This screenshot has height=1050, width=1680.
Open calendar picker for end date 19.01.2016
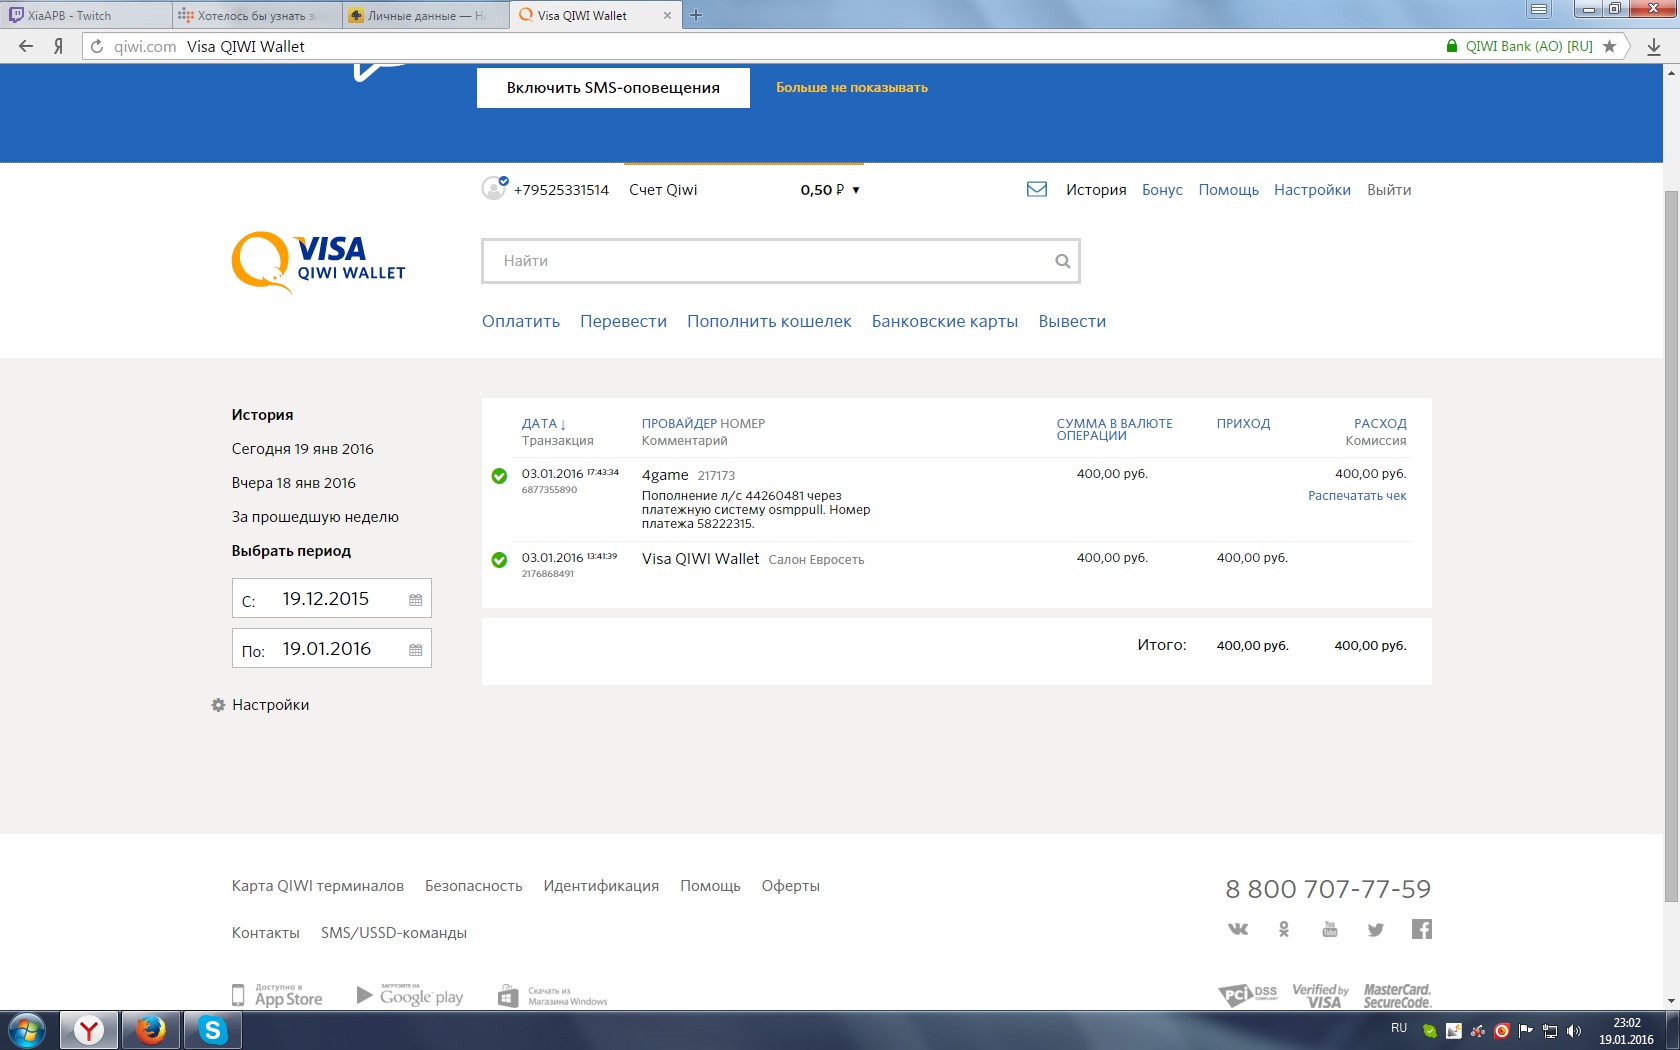(415, 650)
